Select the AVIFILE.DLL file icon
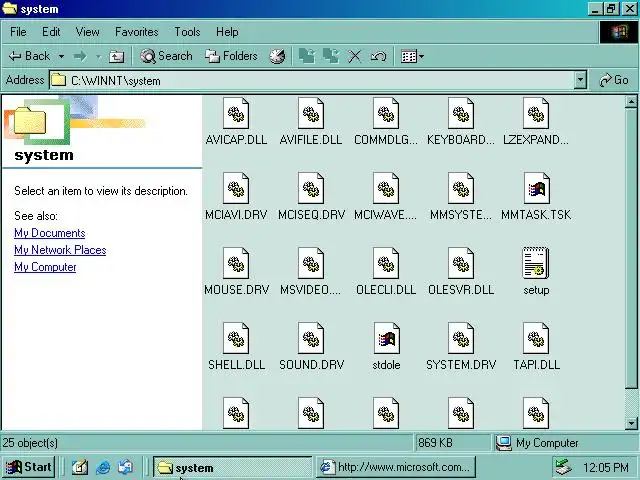Viewport: 640px width, 480px height. [311, 113]
